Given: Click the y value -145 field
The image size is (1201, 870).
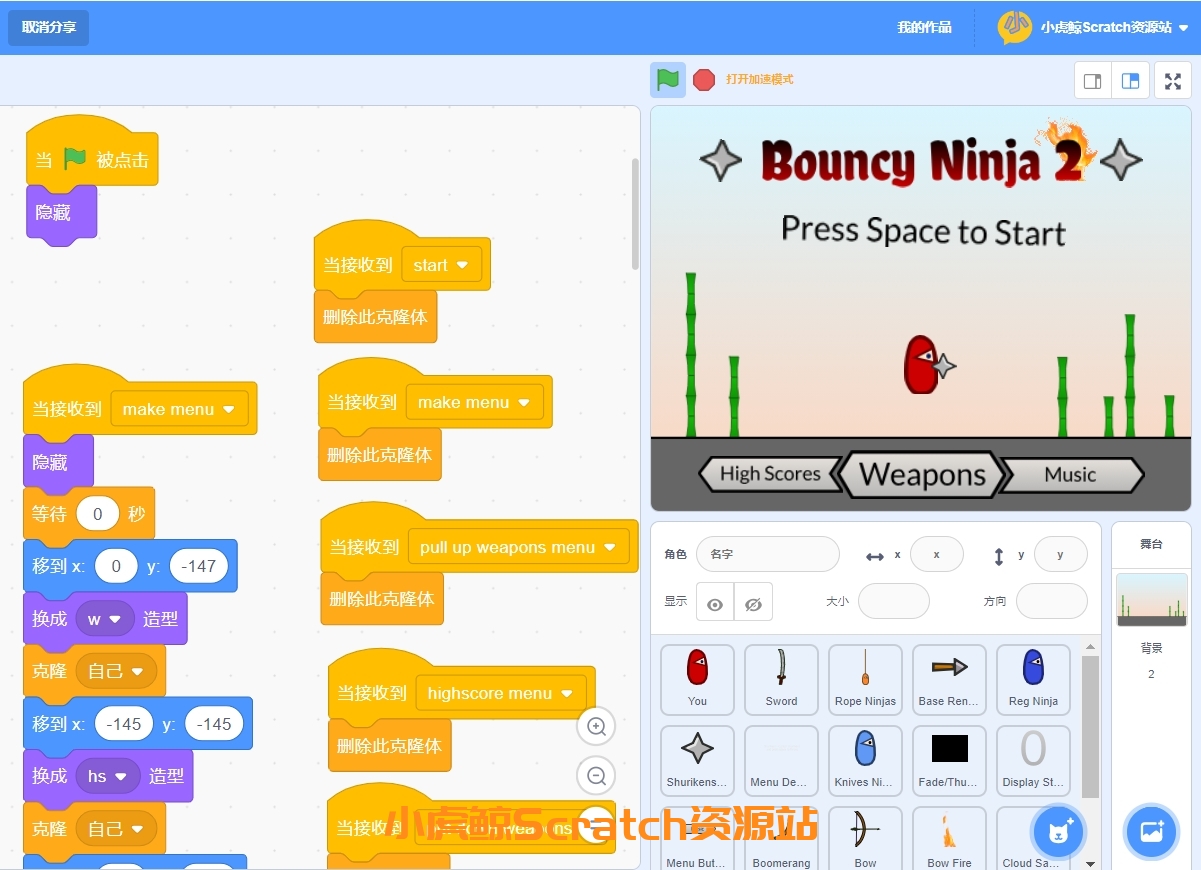Looking at the screenshot, I should click(214, 724).
